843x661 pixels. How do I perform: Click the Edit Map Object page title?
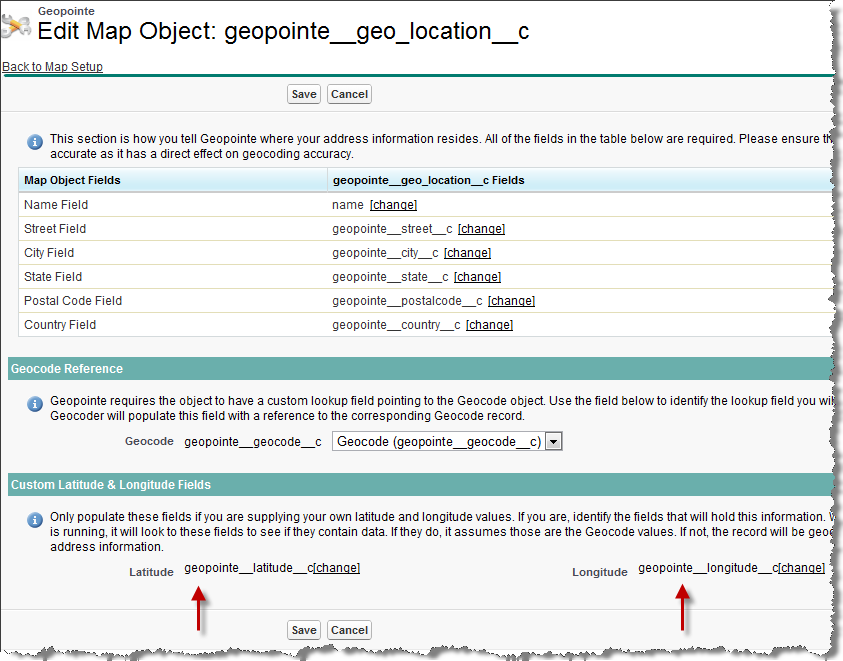(283, 31)
